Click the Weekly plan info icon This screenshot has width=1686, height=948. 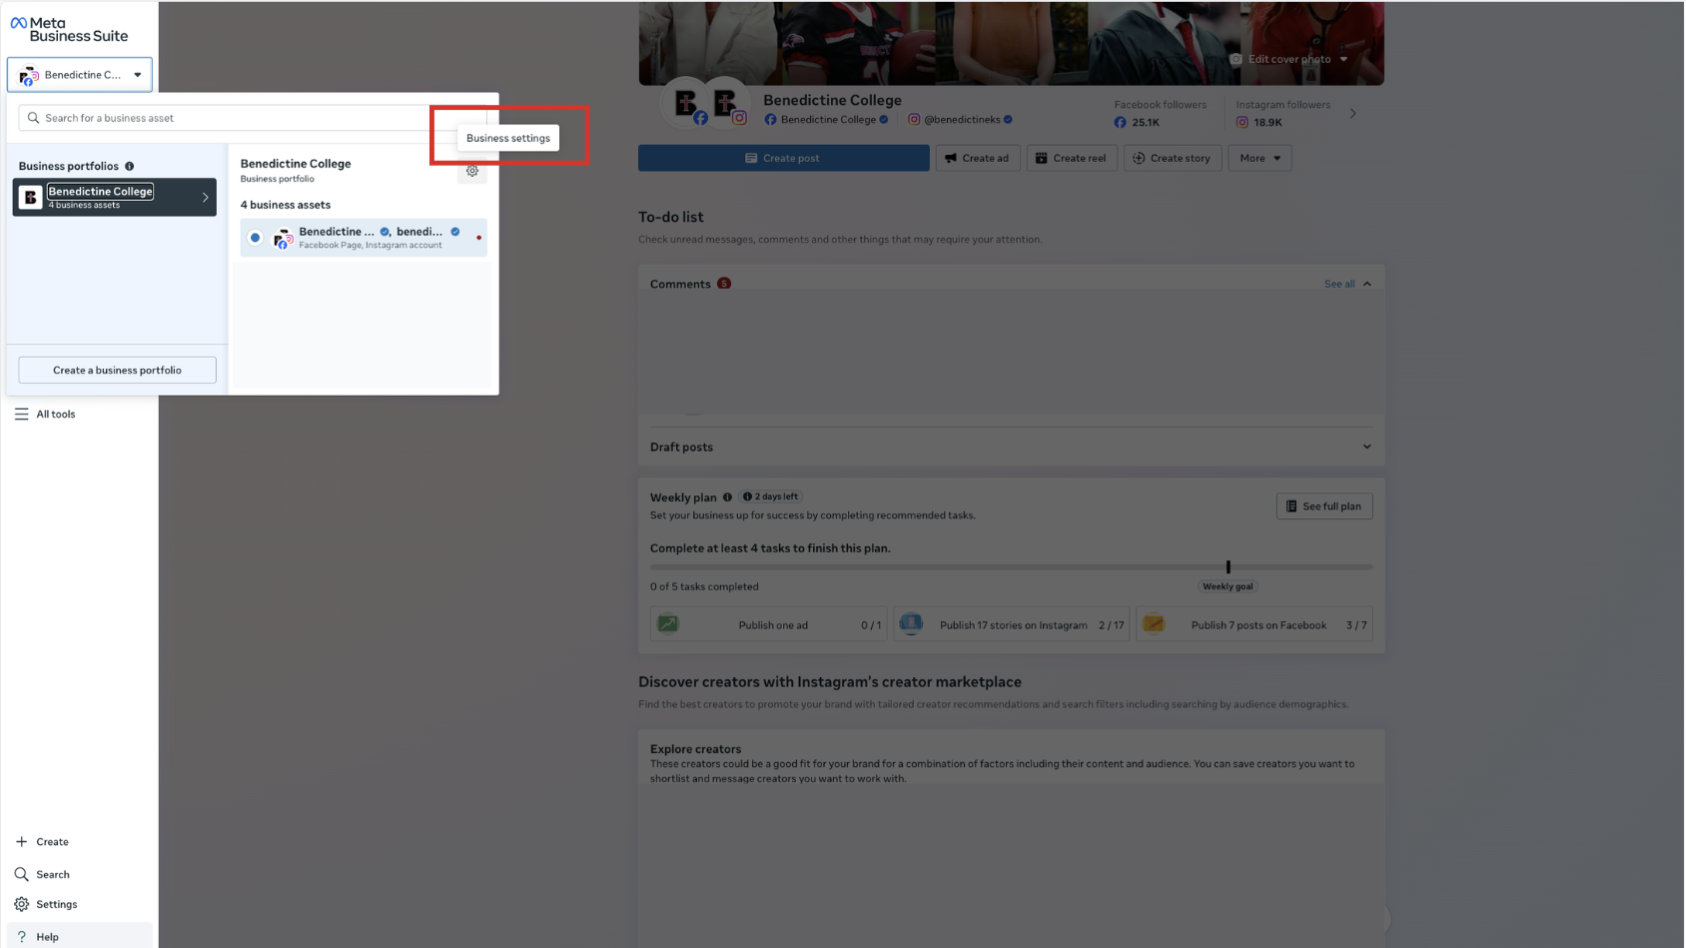727,497
